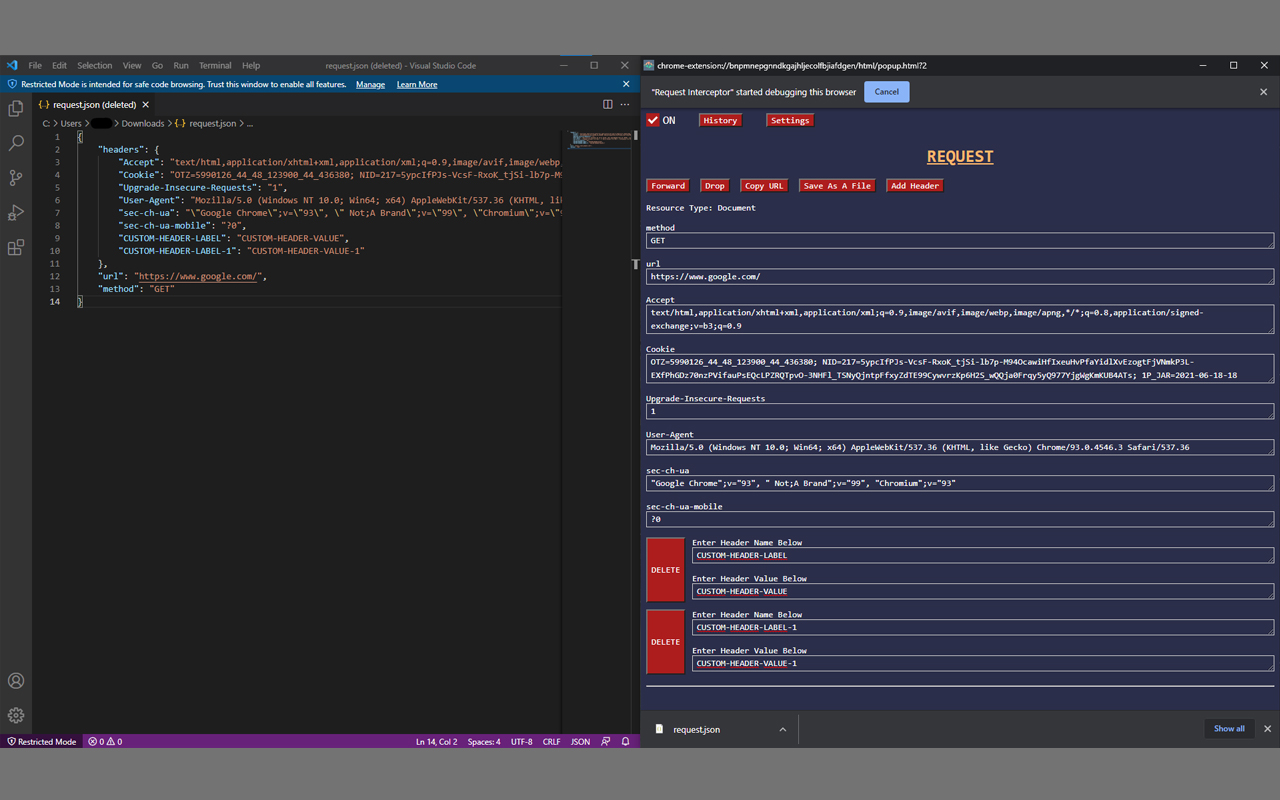Open the editor More Actions ellipsis menu
1280x800 pixels.
(625, 104)
